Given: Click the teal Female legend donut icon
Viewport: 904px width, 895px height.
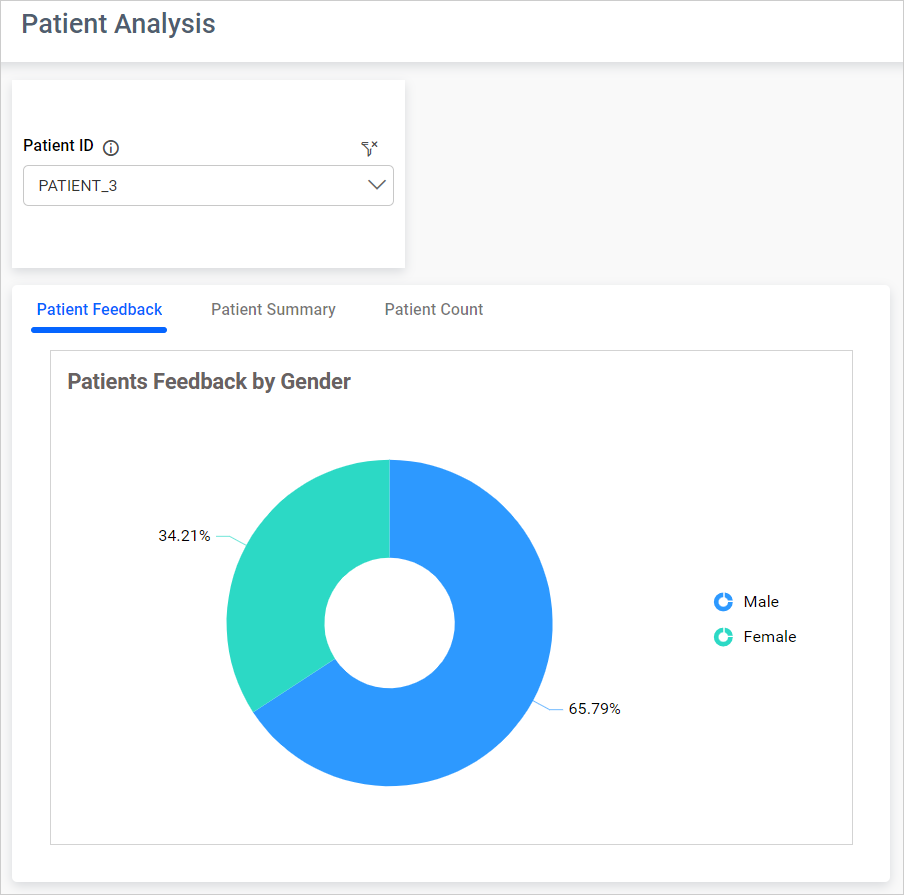Looking at the screenshot, I should [722, 636].
